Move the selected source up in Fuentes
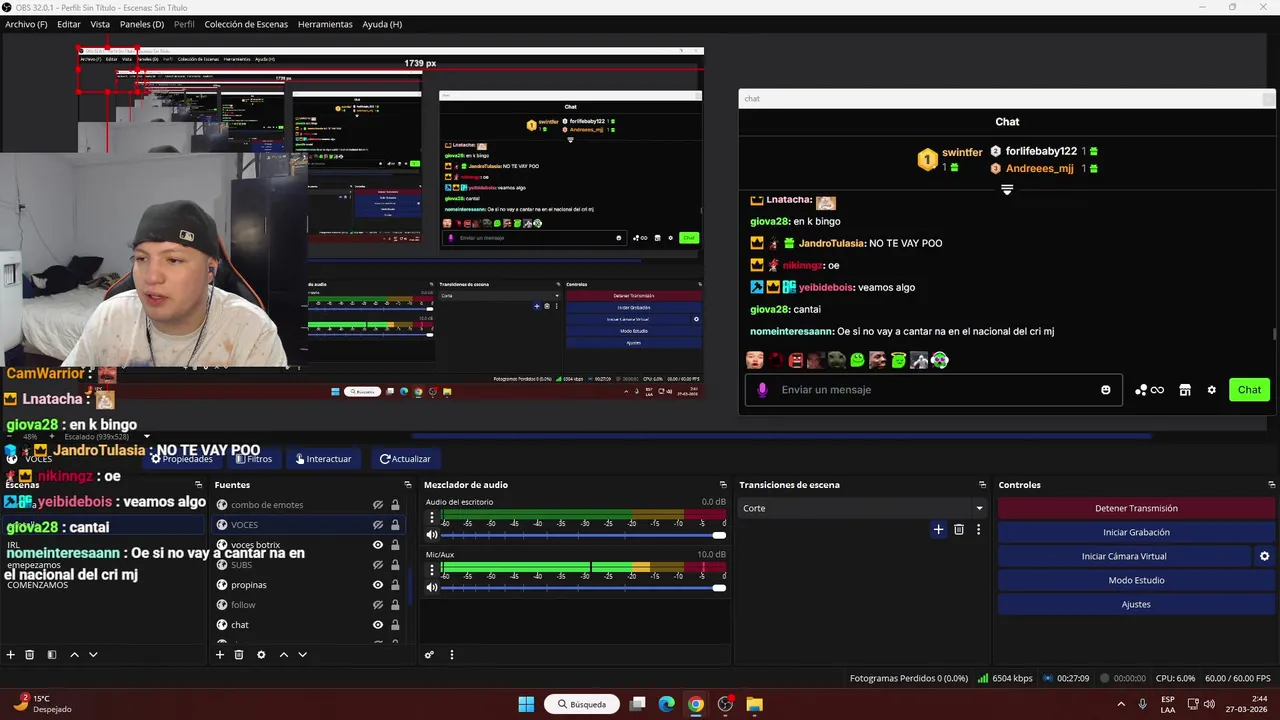The image size is (1280, 720). (283, 655)
